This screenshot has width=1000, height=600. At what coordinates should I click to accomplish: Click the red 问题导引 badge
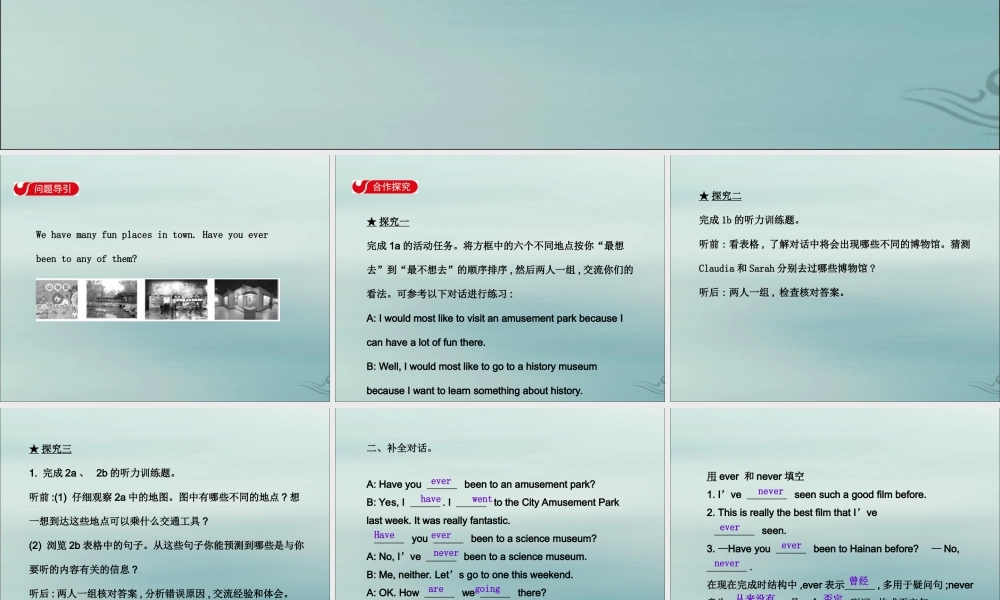pos(47,189)
